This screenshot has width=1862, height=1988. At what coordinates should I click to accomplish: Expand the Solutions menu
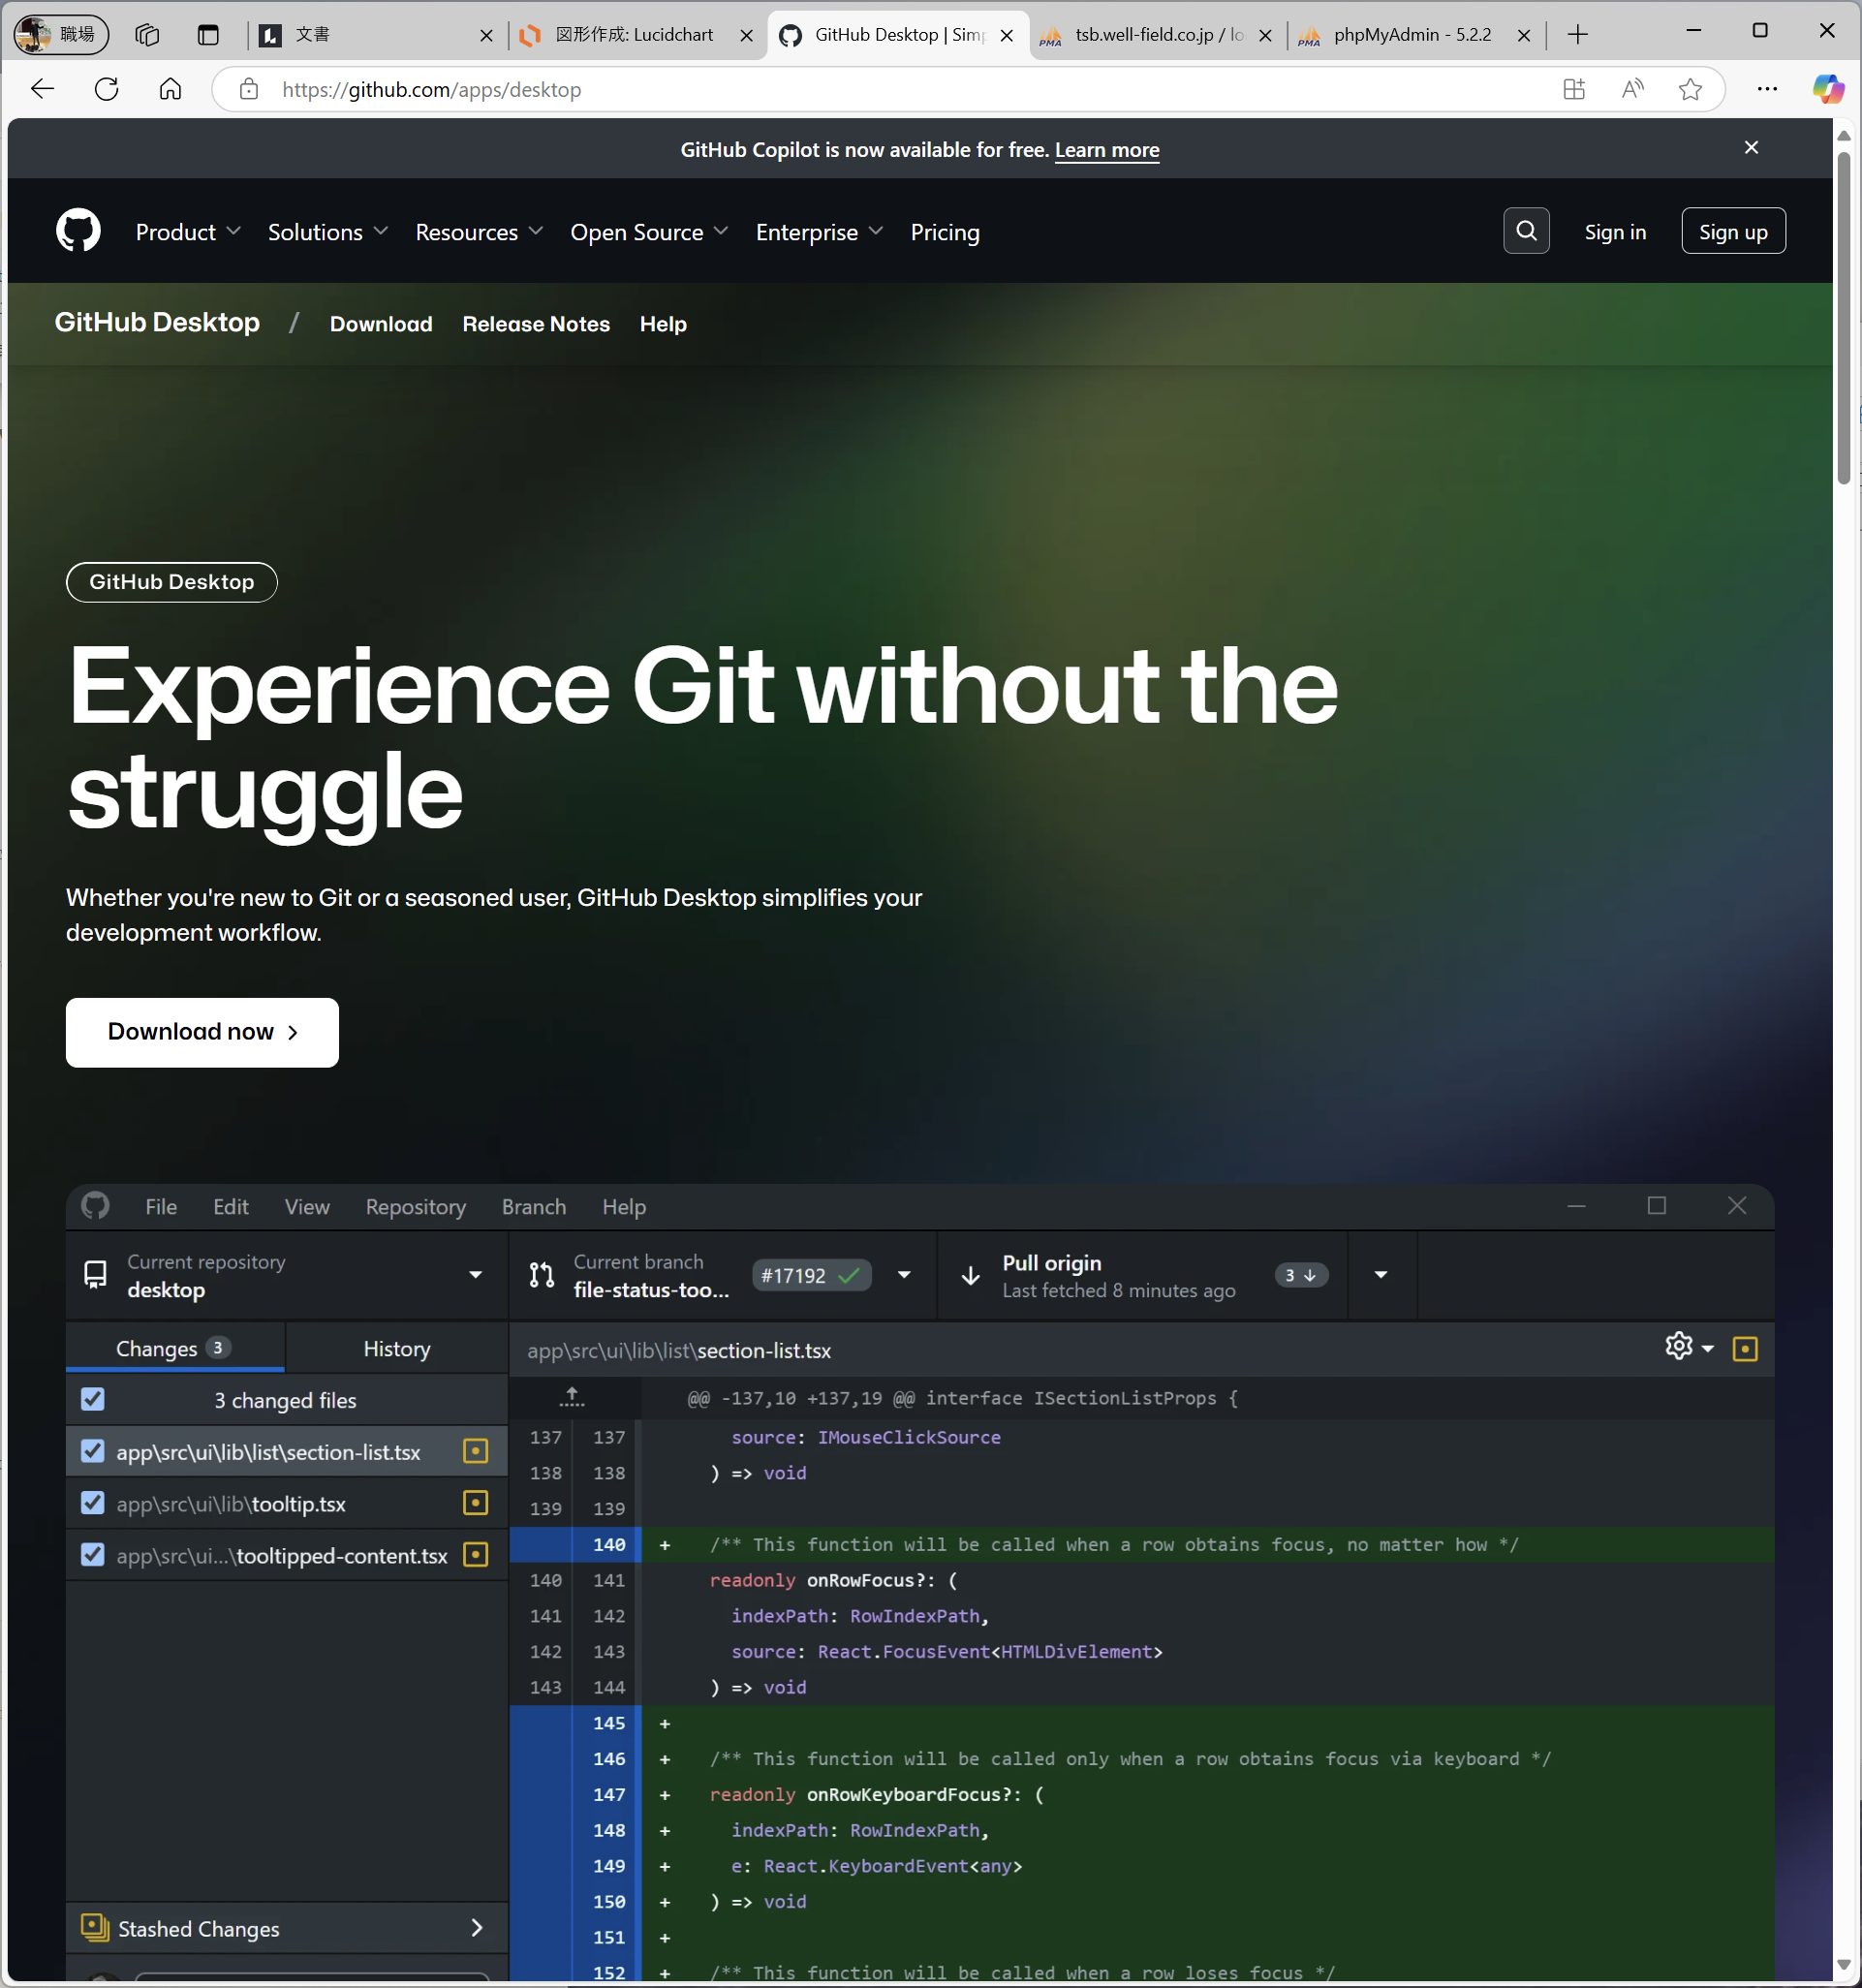327,232
